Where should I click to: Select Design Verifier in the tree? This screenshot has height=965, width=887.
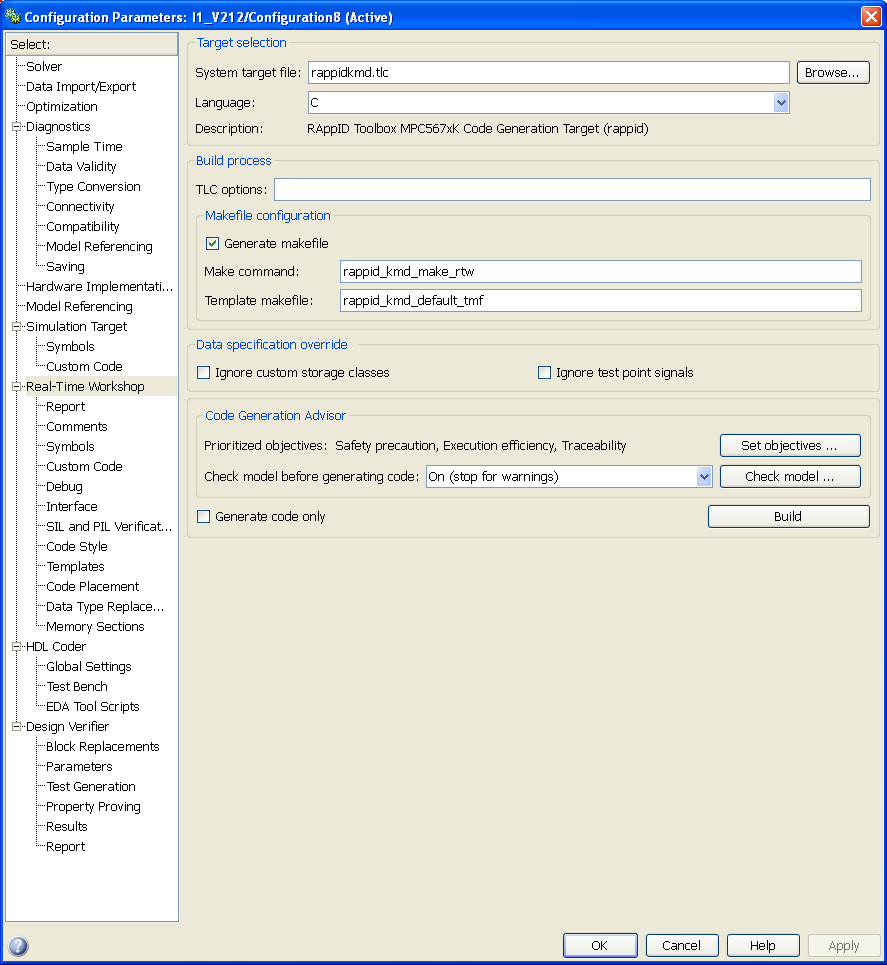tap(67, 727)
